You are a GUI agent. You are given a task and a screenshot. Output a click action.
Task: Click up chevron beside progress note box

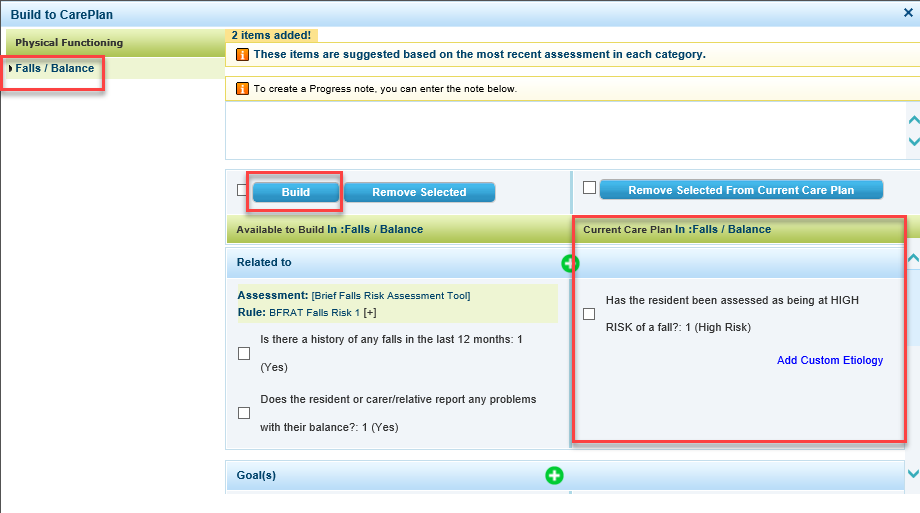[912, 120]
